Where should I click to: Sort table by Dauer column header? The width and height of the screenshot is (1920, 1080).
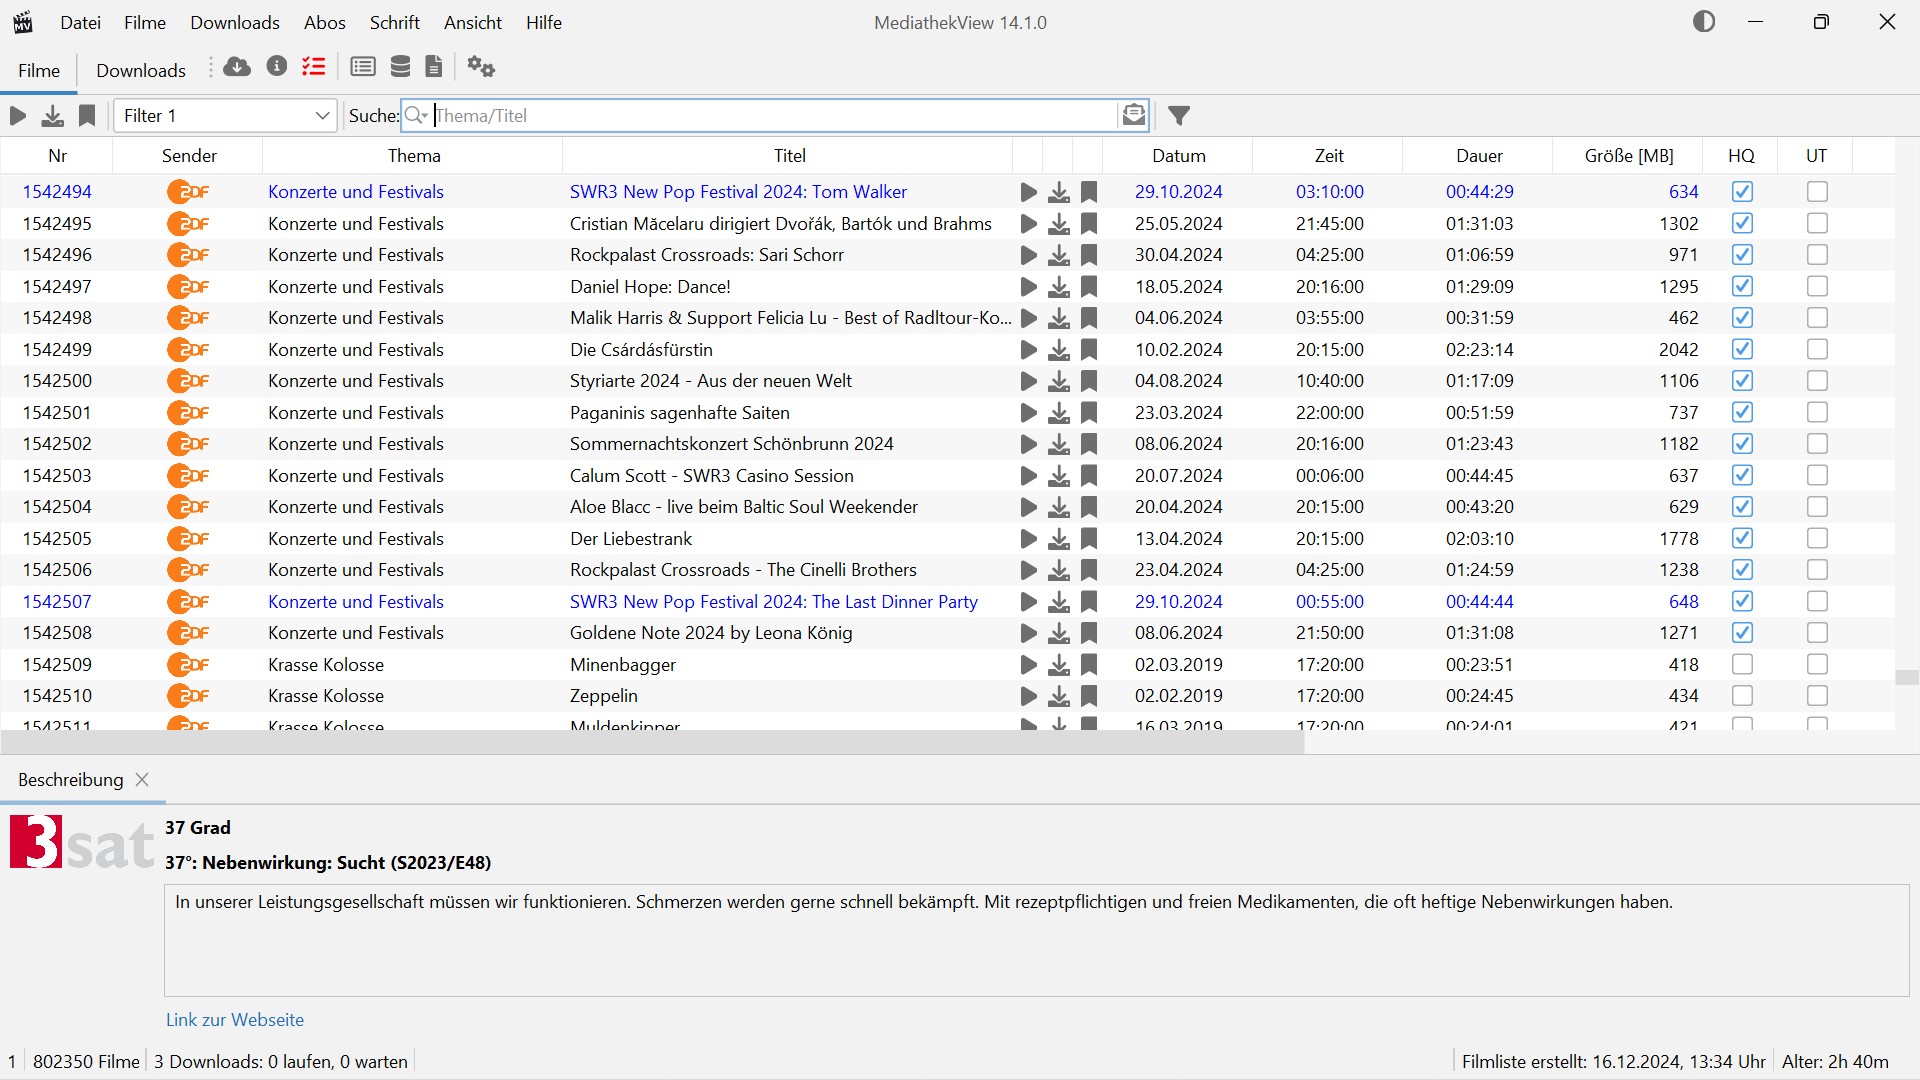point(1479,156)
